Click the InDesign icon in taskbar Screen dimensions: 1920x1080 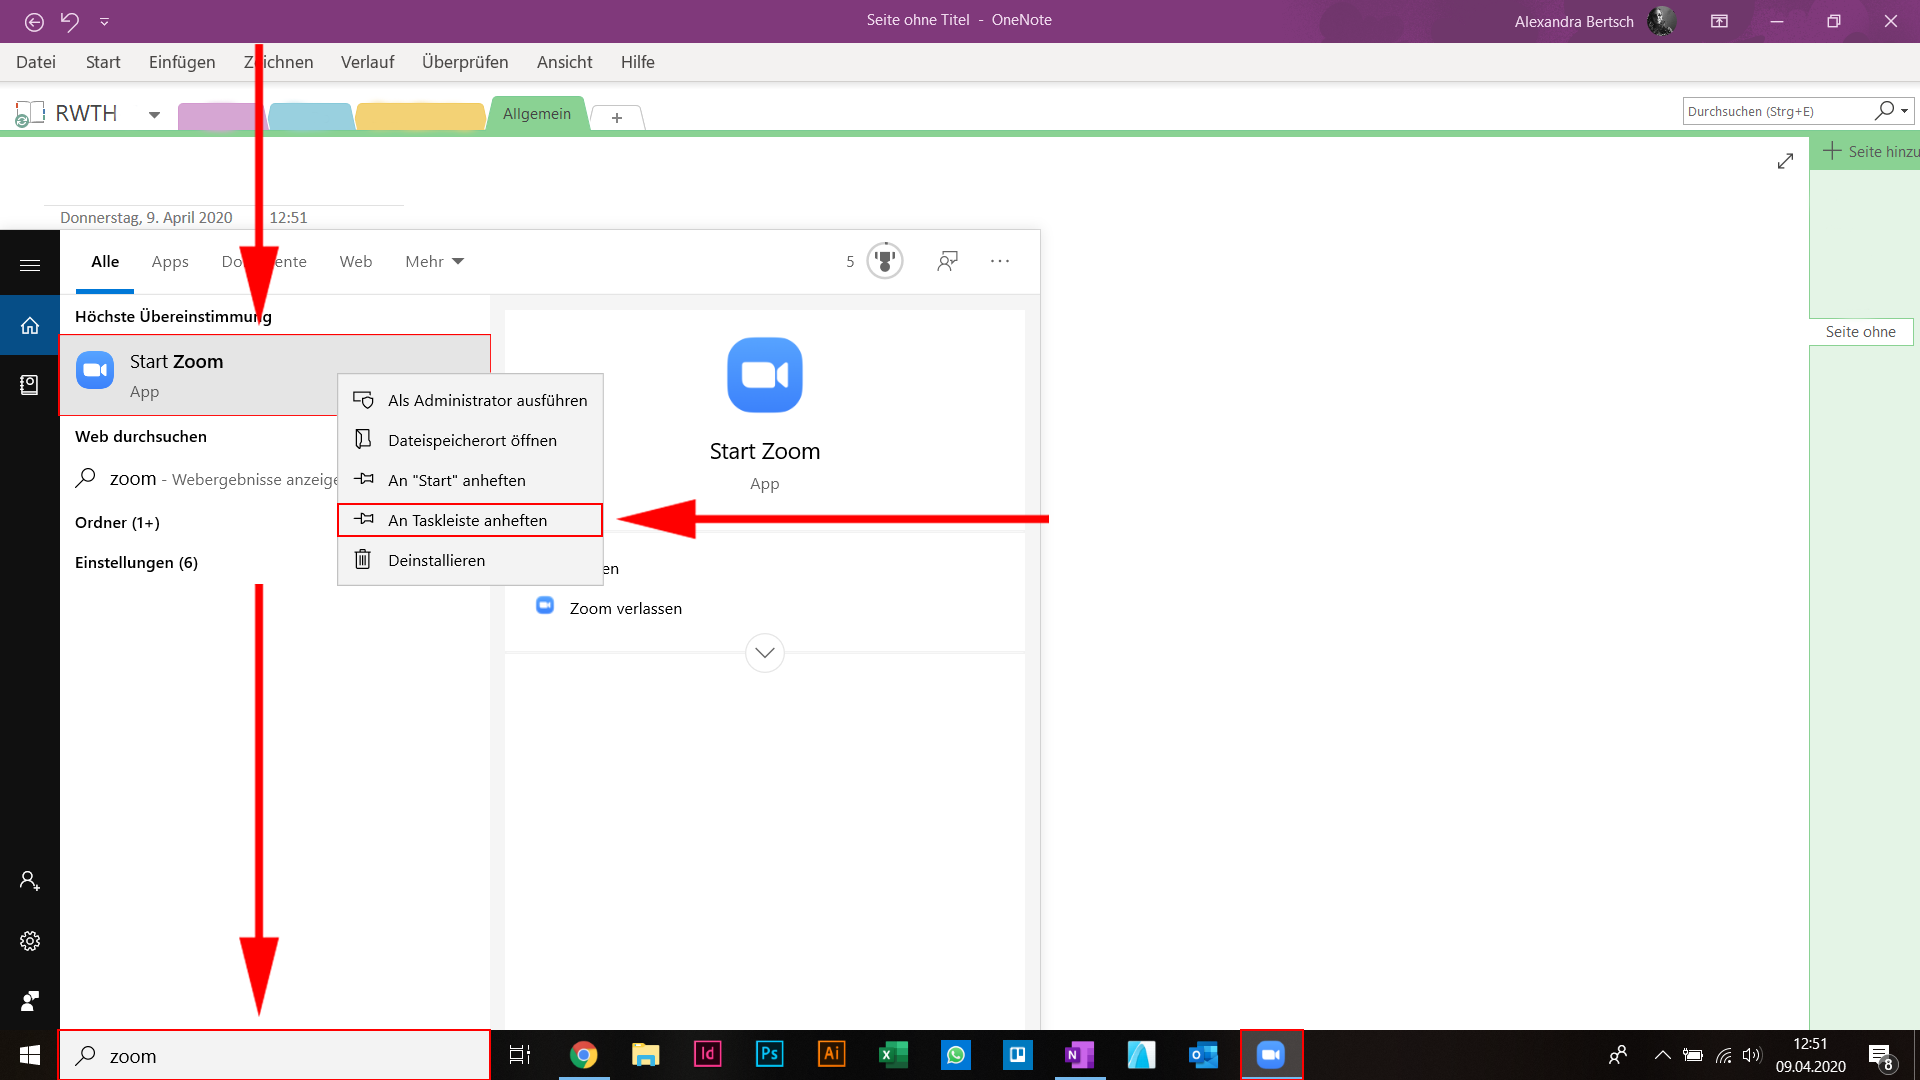[705, 1054]
